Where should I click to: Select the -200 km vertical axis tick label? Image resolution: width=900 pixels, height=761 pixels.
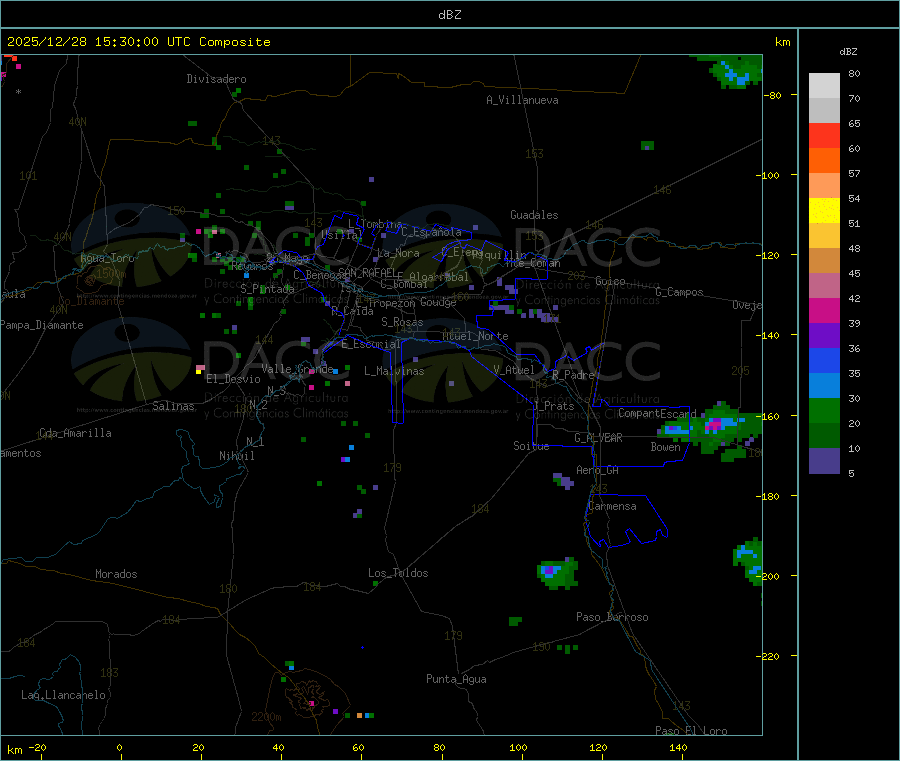770,576
